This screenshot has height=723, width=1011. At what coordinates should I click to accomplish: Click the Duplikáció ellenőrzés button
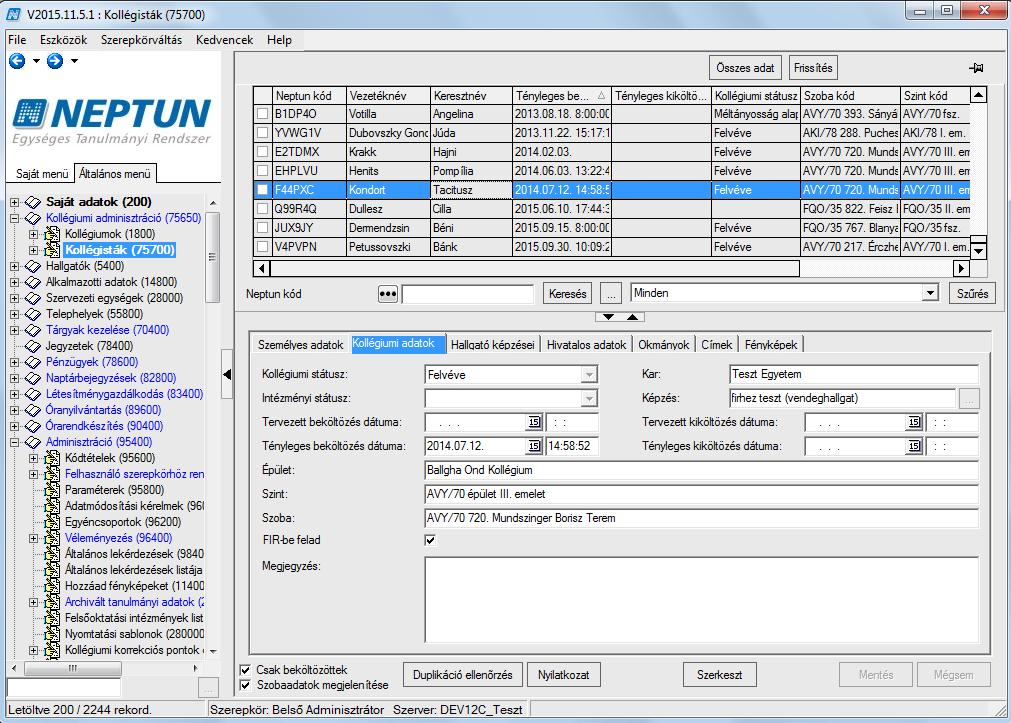click(462, 675)
